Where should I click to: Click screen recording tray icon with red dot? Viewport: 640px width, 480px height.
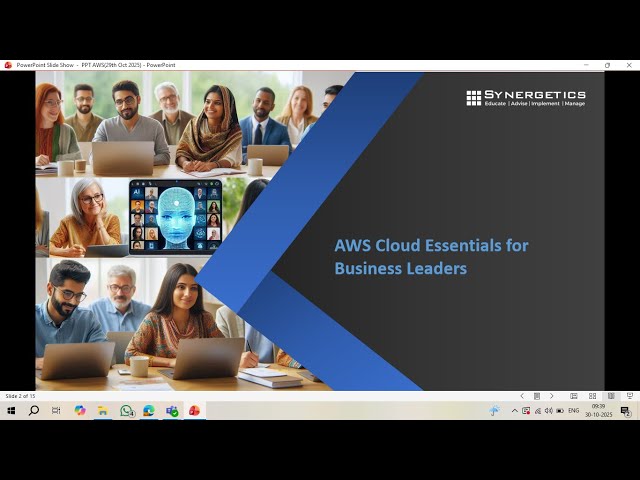tap(526, 411)
